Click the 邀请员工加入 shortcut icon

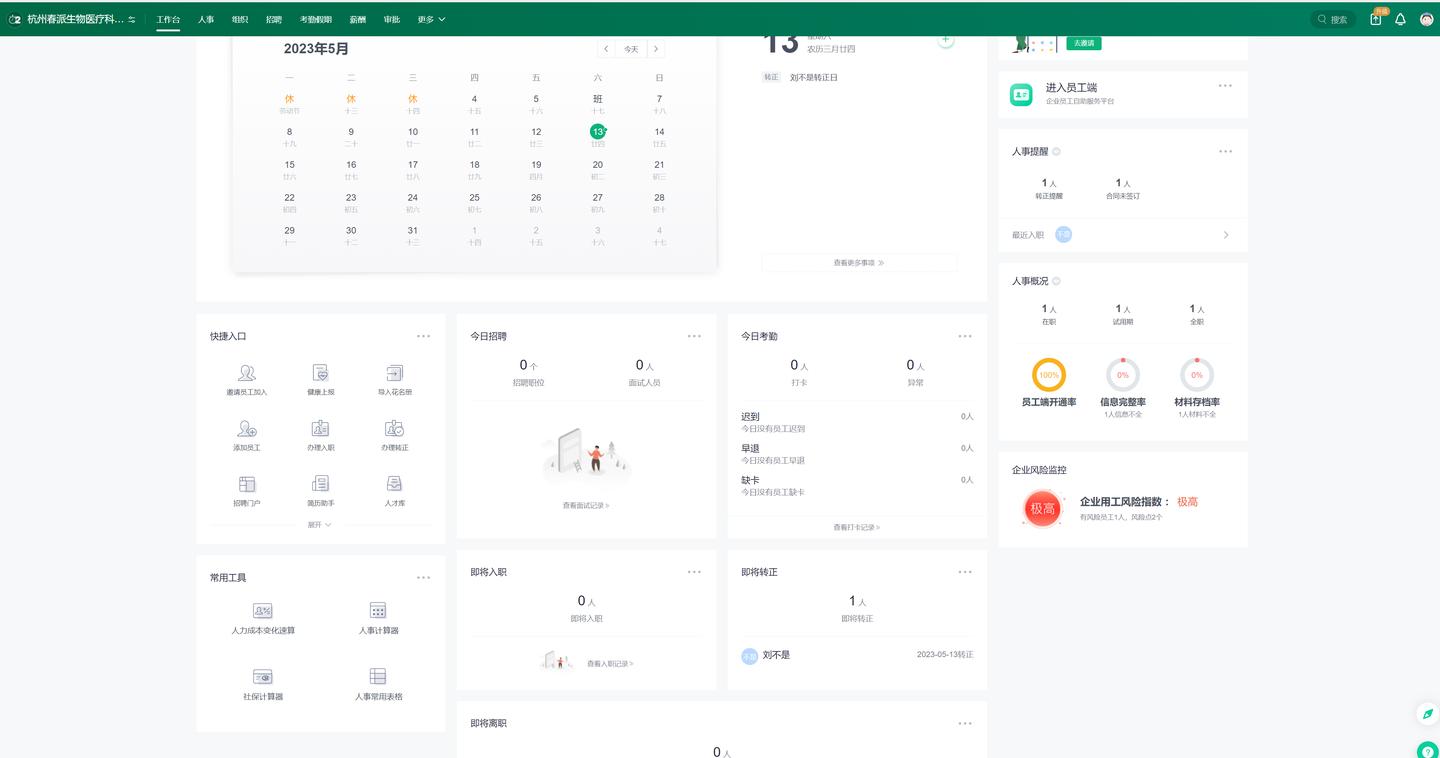pyautogui.click(x=247, y=373)
